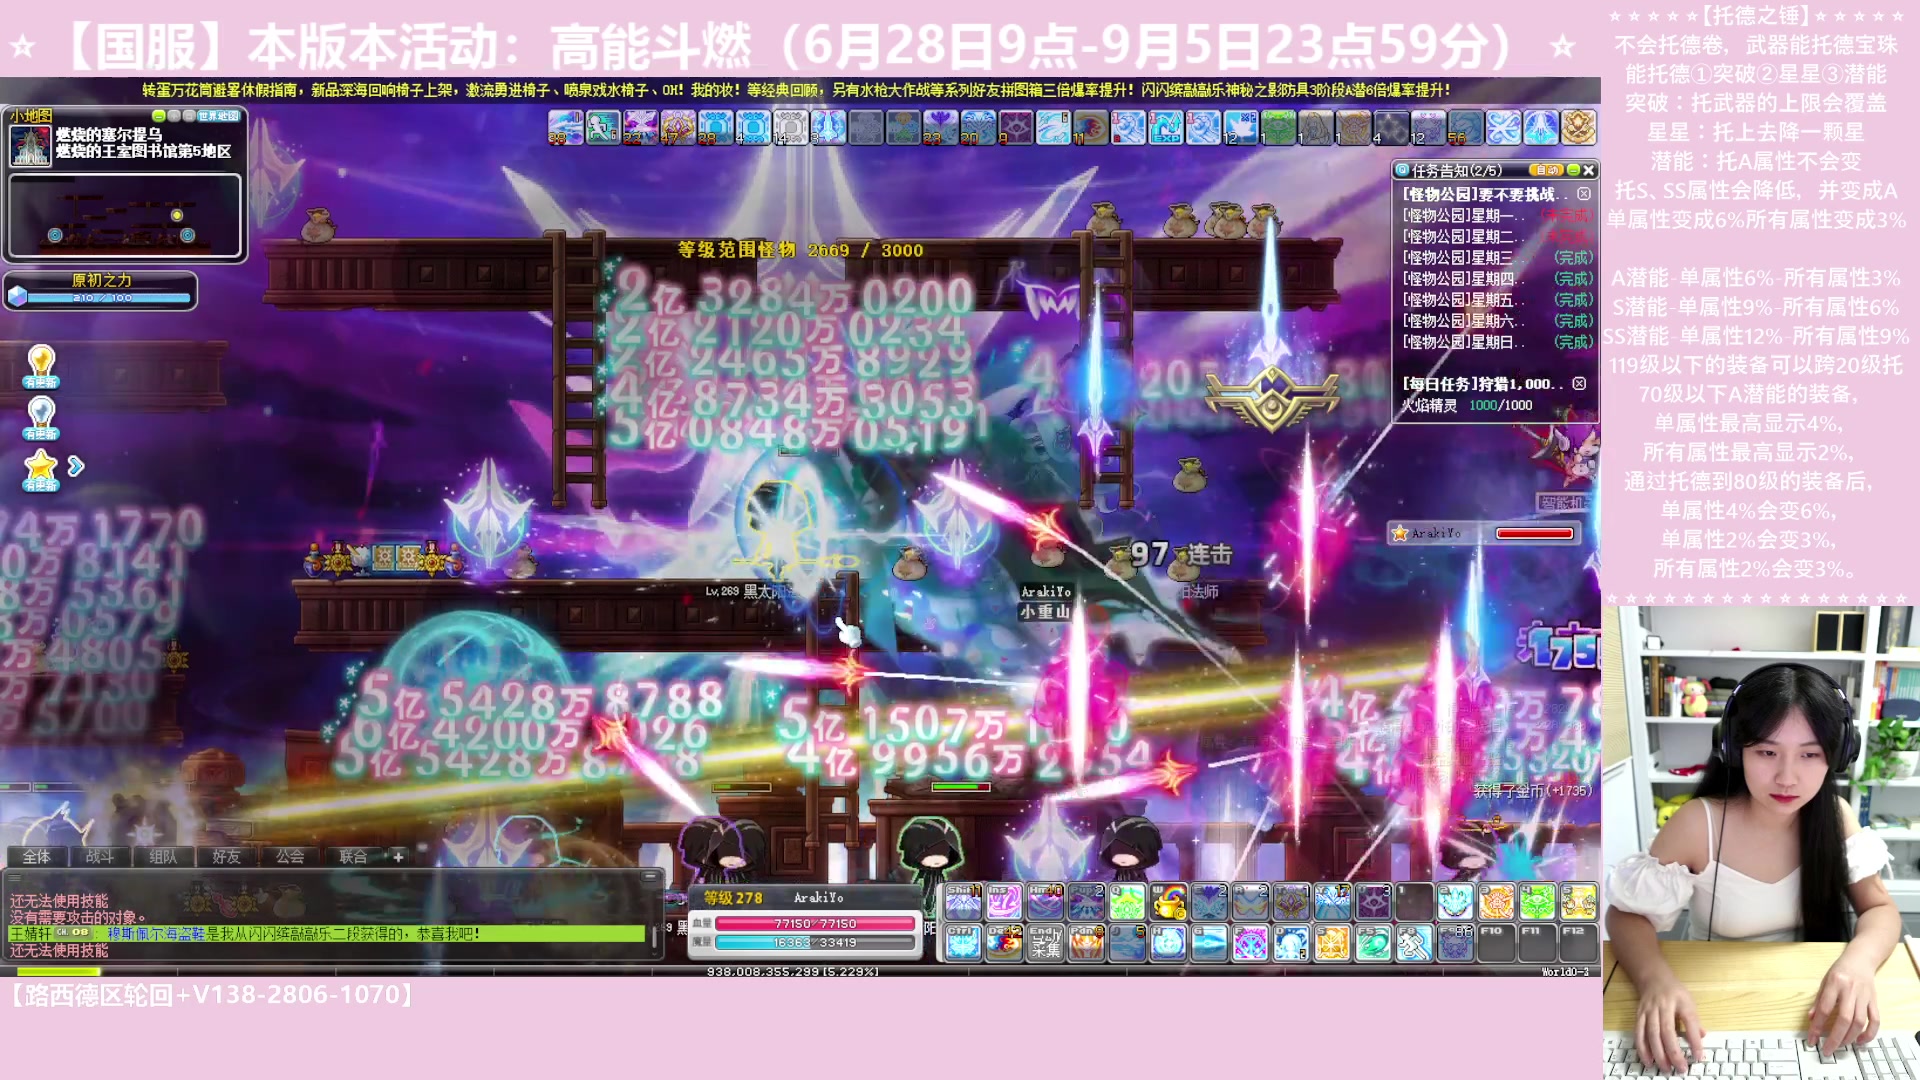
Task: Open the 组队 party chat tab
Action: (163, 856)
